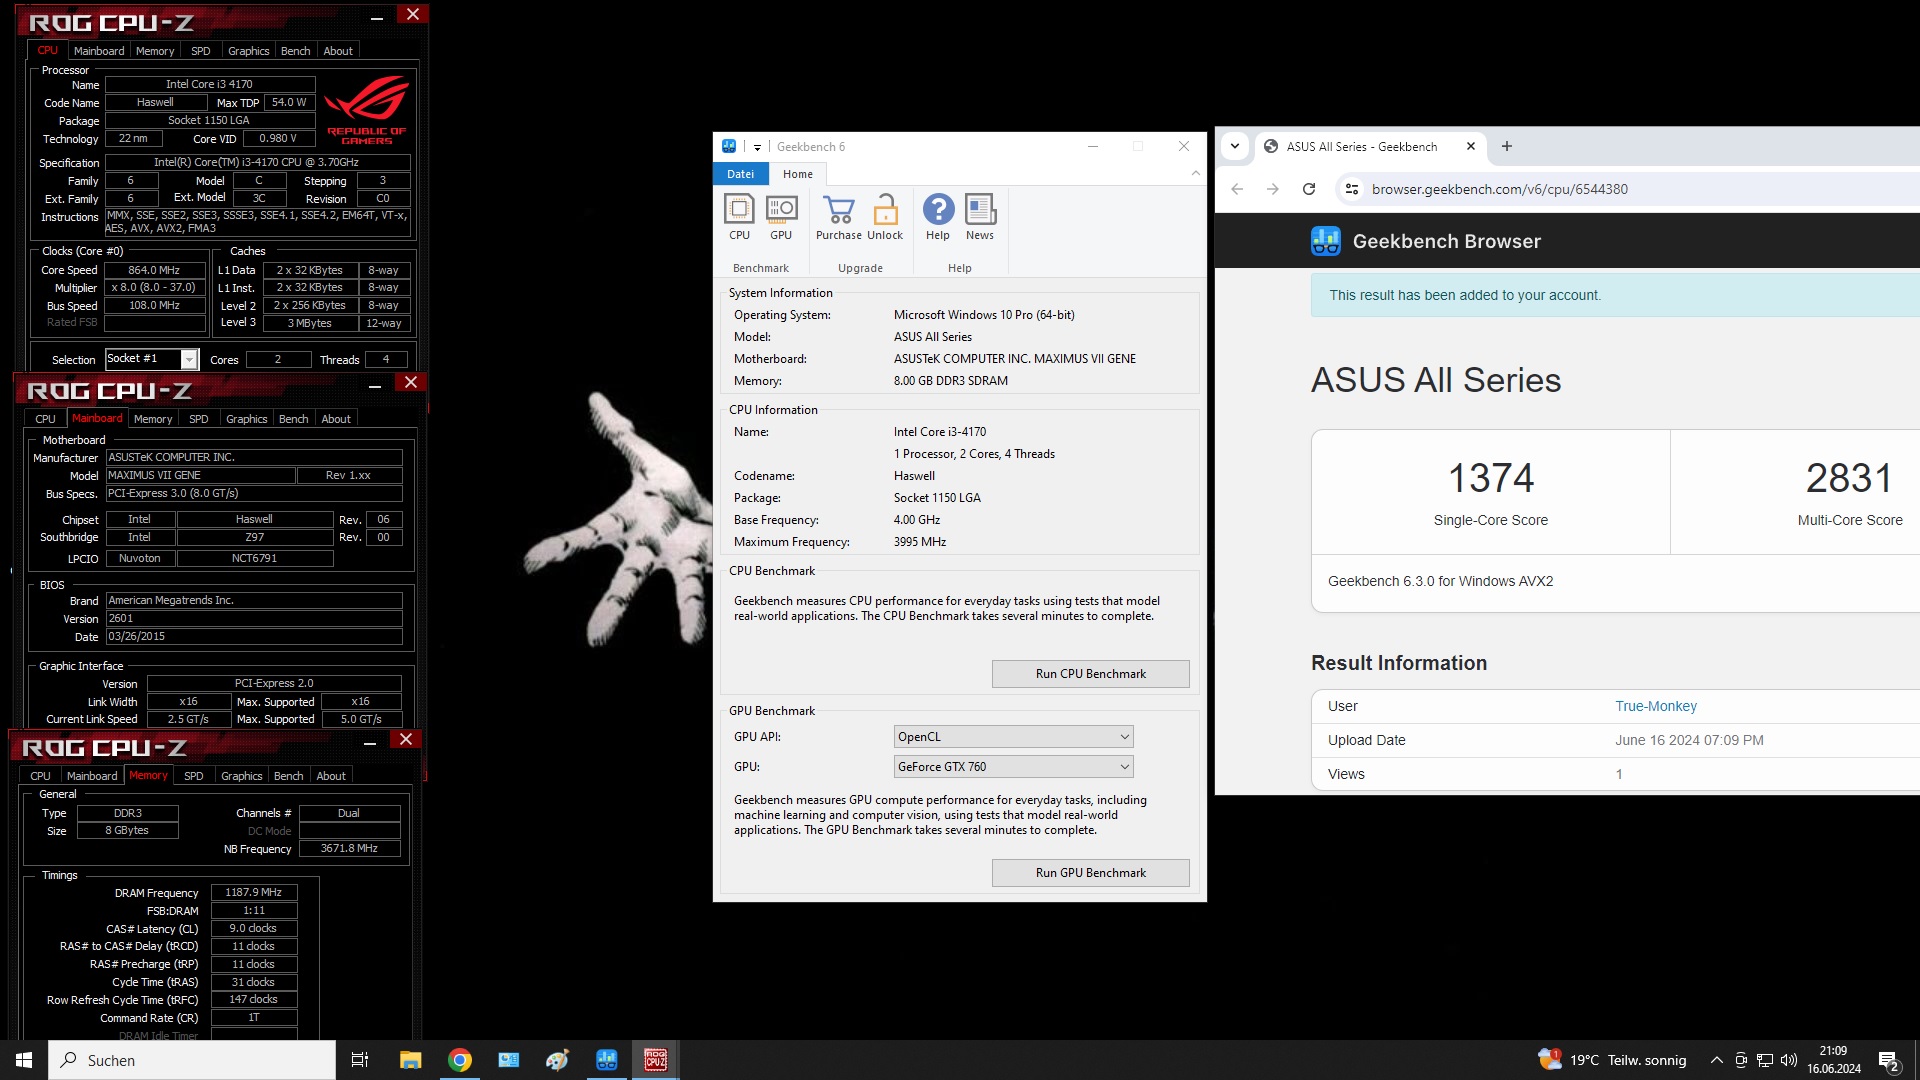Select the GPU benchmark icon in Geekbench ribbon
Viewport: 1920px width, 1080px height.
(x=781, y=217)
